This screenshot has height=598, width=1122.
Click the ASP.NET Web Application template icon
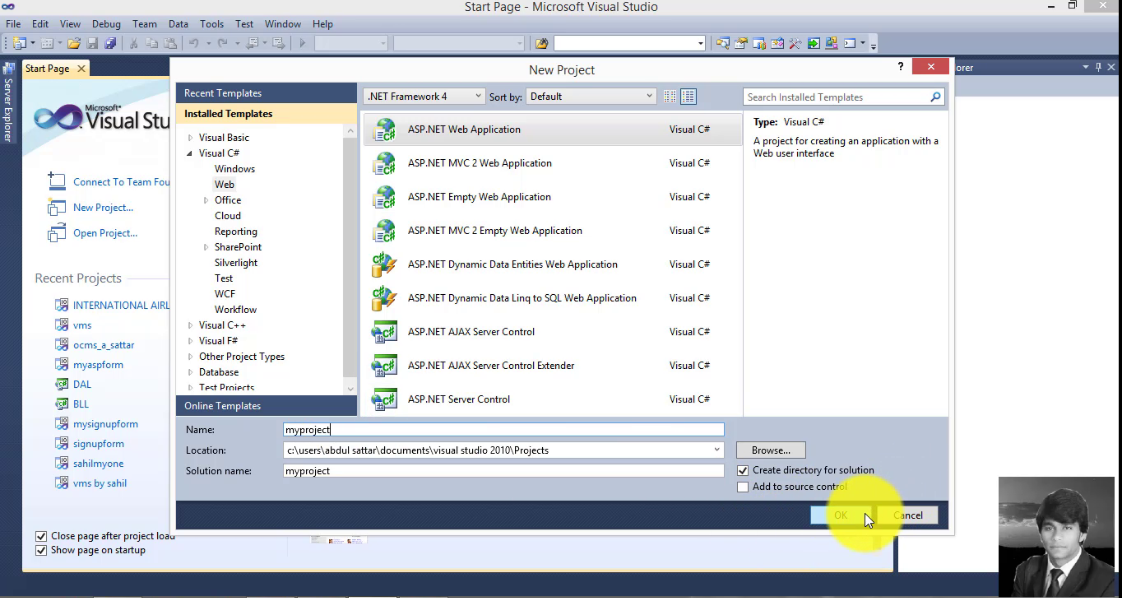[x=384, y=129]
